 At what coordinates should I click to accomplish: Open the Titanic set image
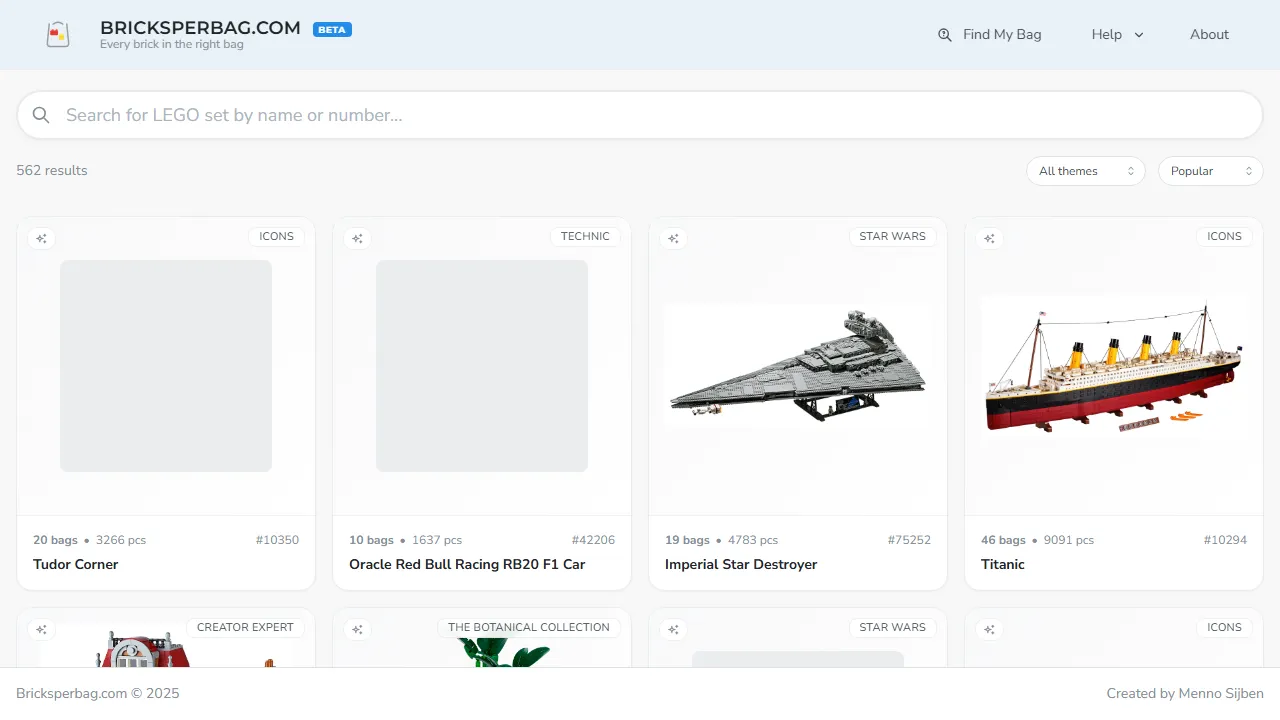click(1113, 366)
